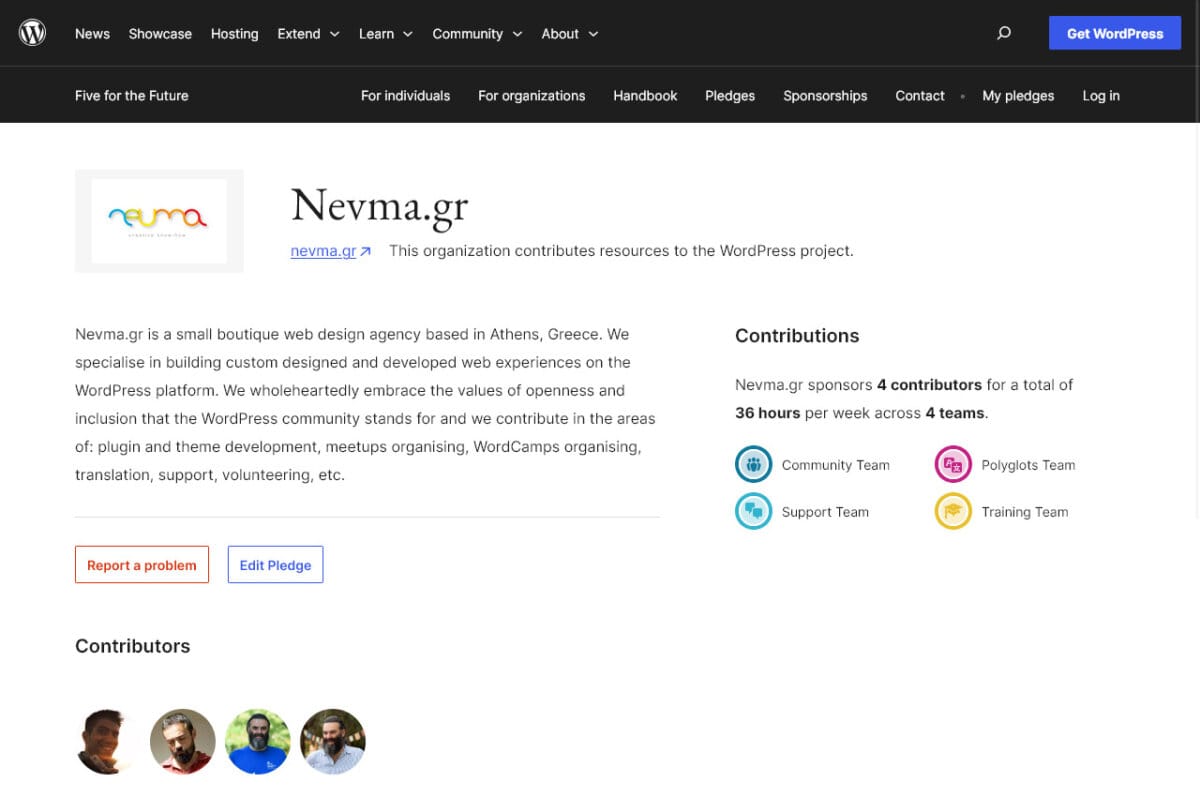Open the Sponsorships page

(x=825, y=96)
